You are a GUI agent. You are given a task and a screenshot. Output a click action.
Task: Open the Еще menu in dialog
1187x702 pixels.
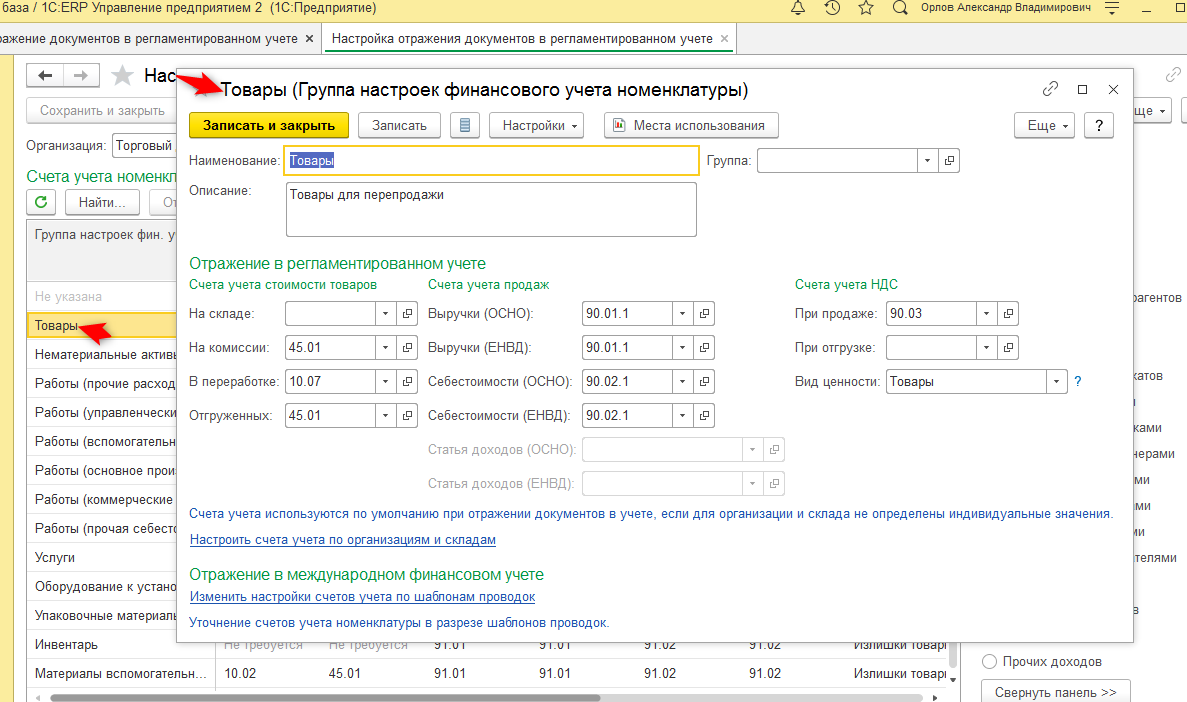(1044, 125)
